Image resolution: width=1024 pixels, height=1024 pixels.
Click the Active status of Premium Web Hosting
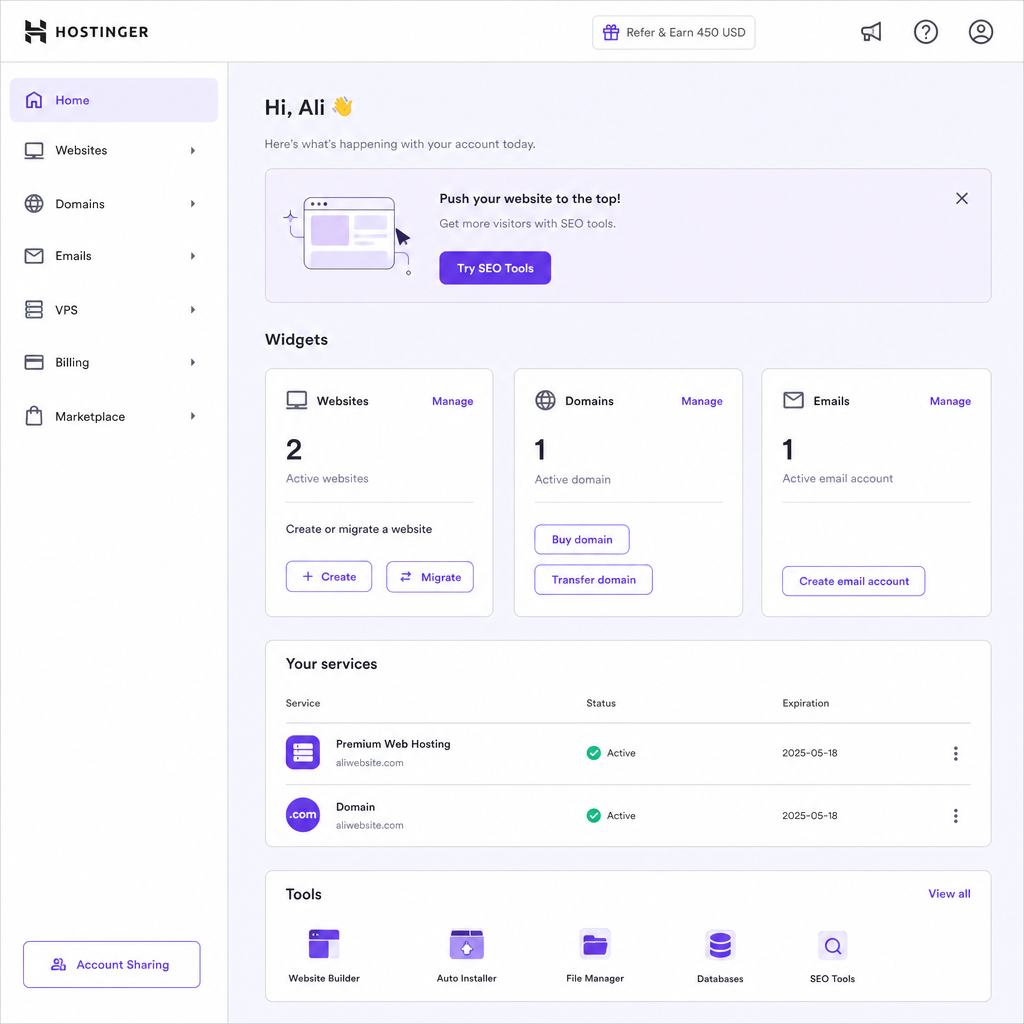[611, 753]
